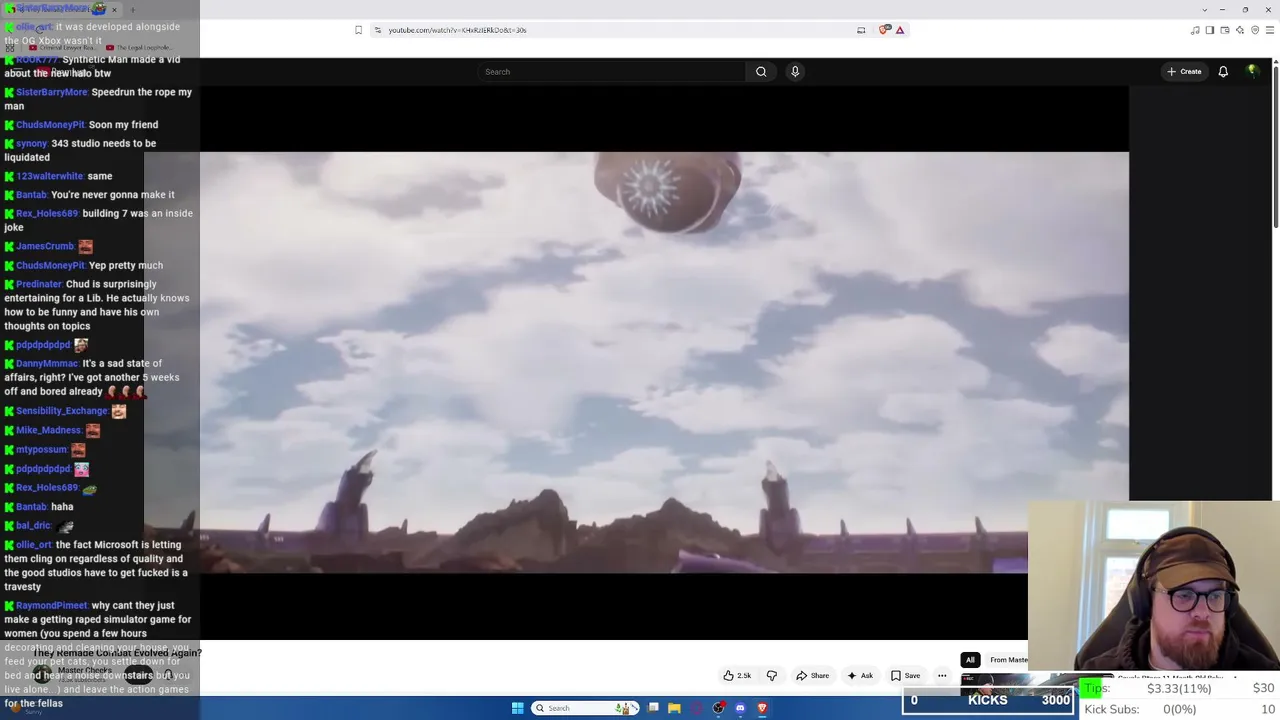Open more actions ellipsis under the video

click(x=942, y=676)
